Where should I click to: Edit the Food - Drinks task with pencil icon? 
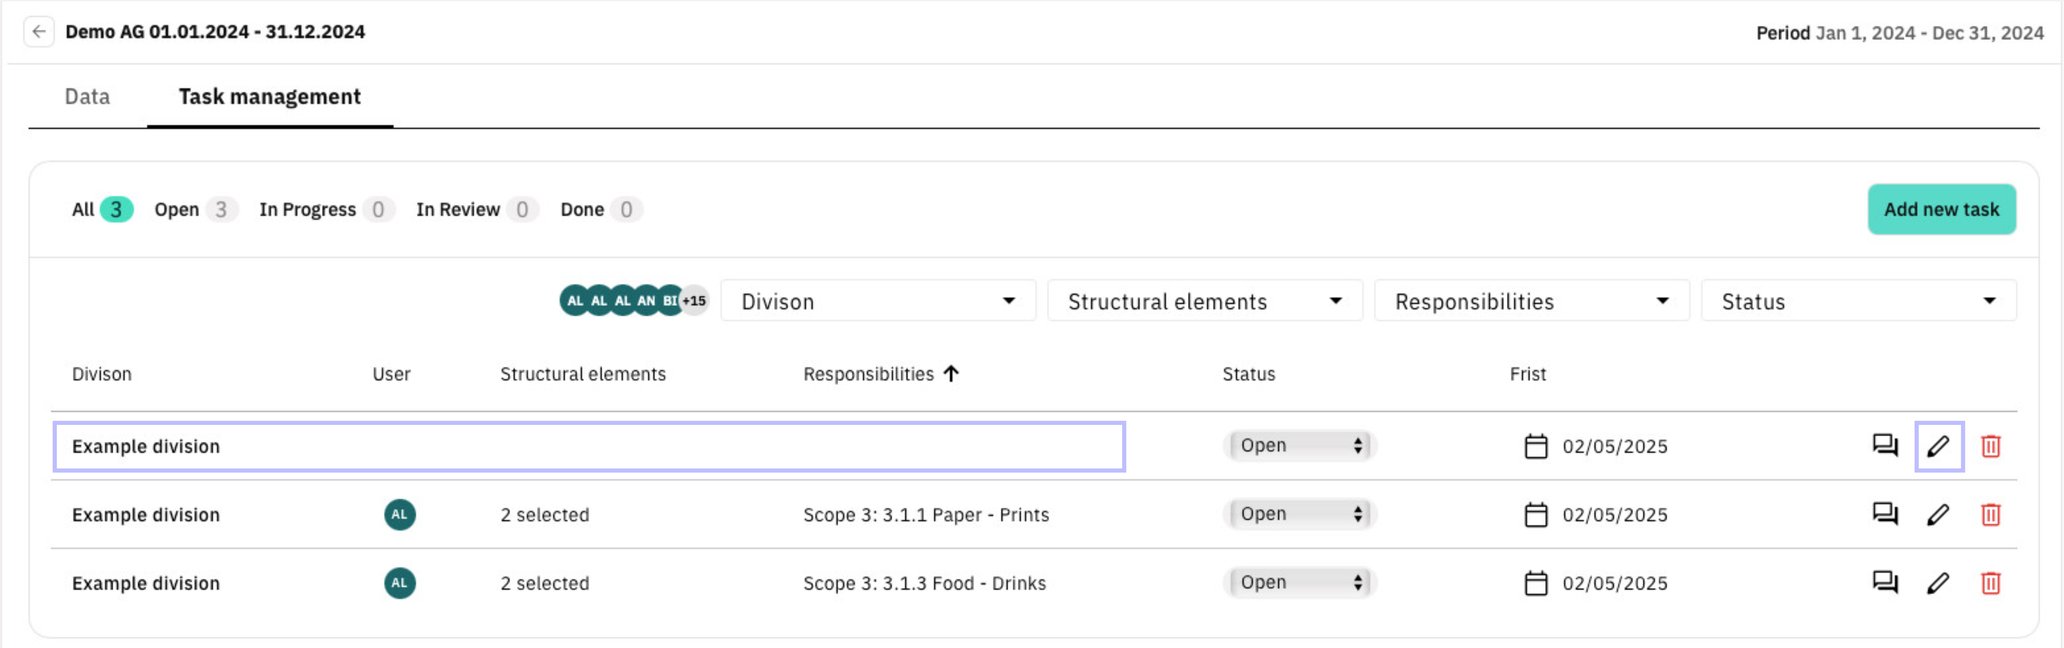(x=1938, y=583)
